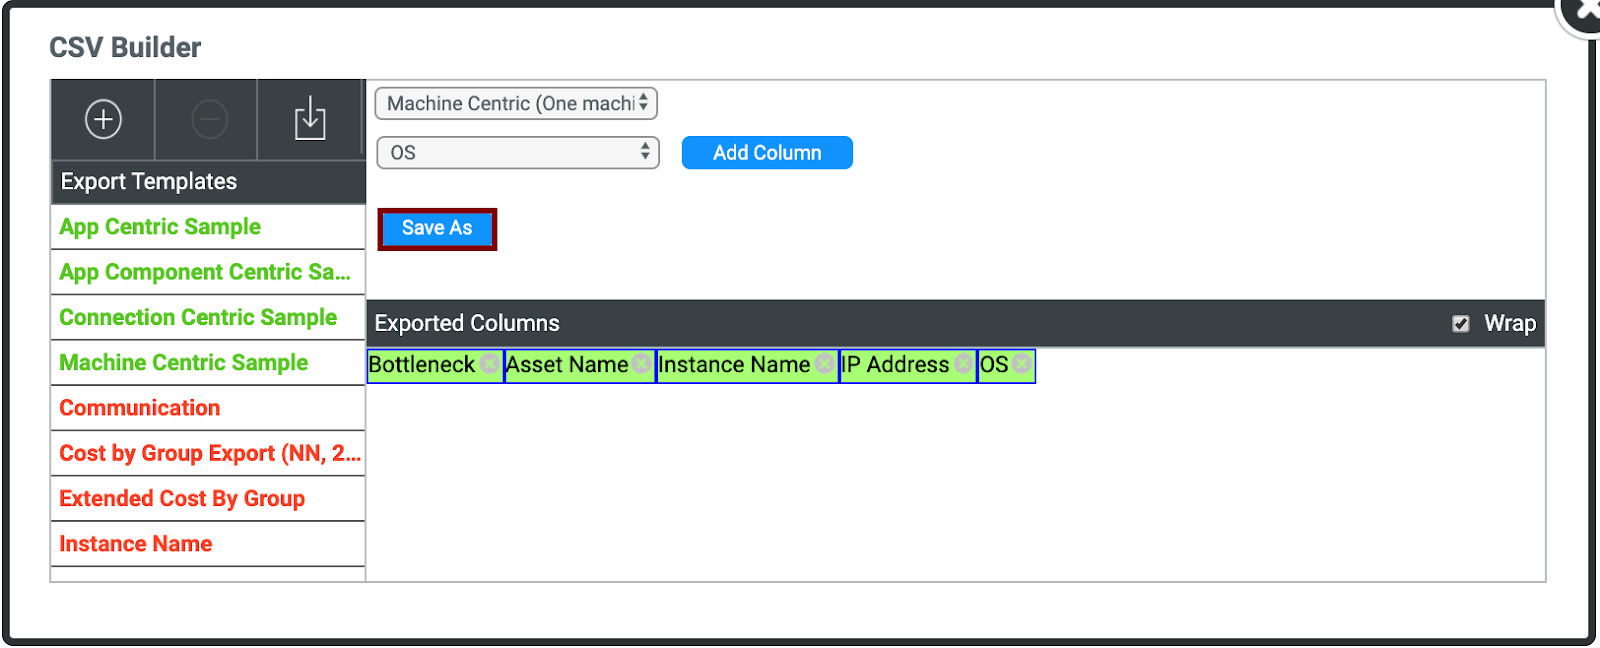Open the Connection Centric Sample template
Image resolution: width=1600 pixels, height=648 pixels.
(x=198, y=318)
